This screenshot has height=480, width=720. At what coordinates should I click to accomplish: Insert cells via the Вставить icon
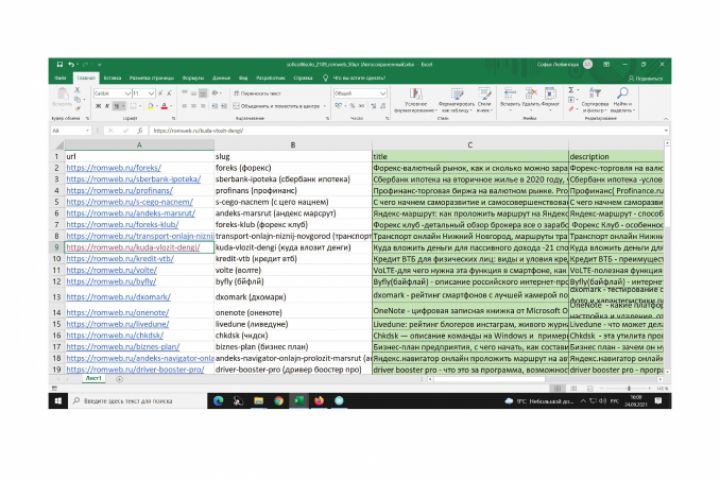510,97
